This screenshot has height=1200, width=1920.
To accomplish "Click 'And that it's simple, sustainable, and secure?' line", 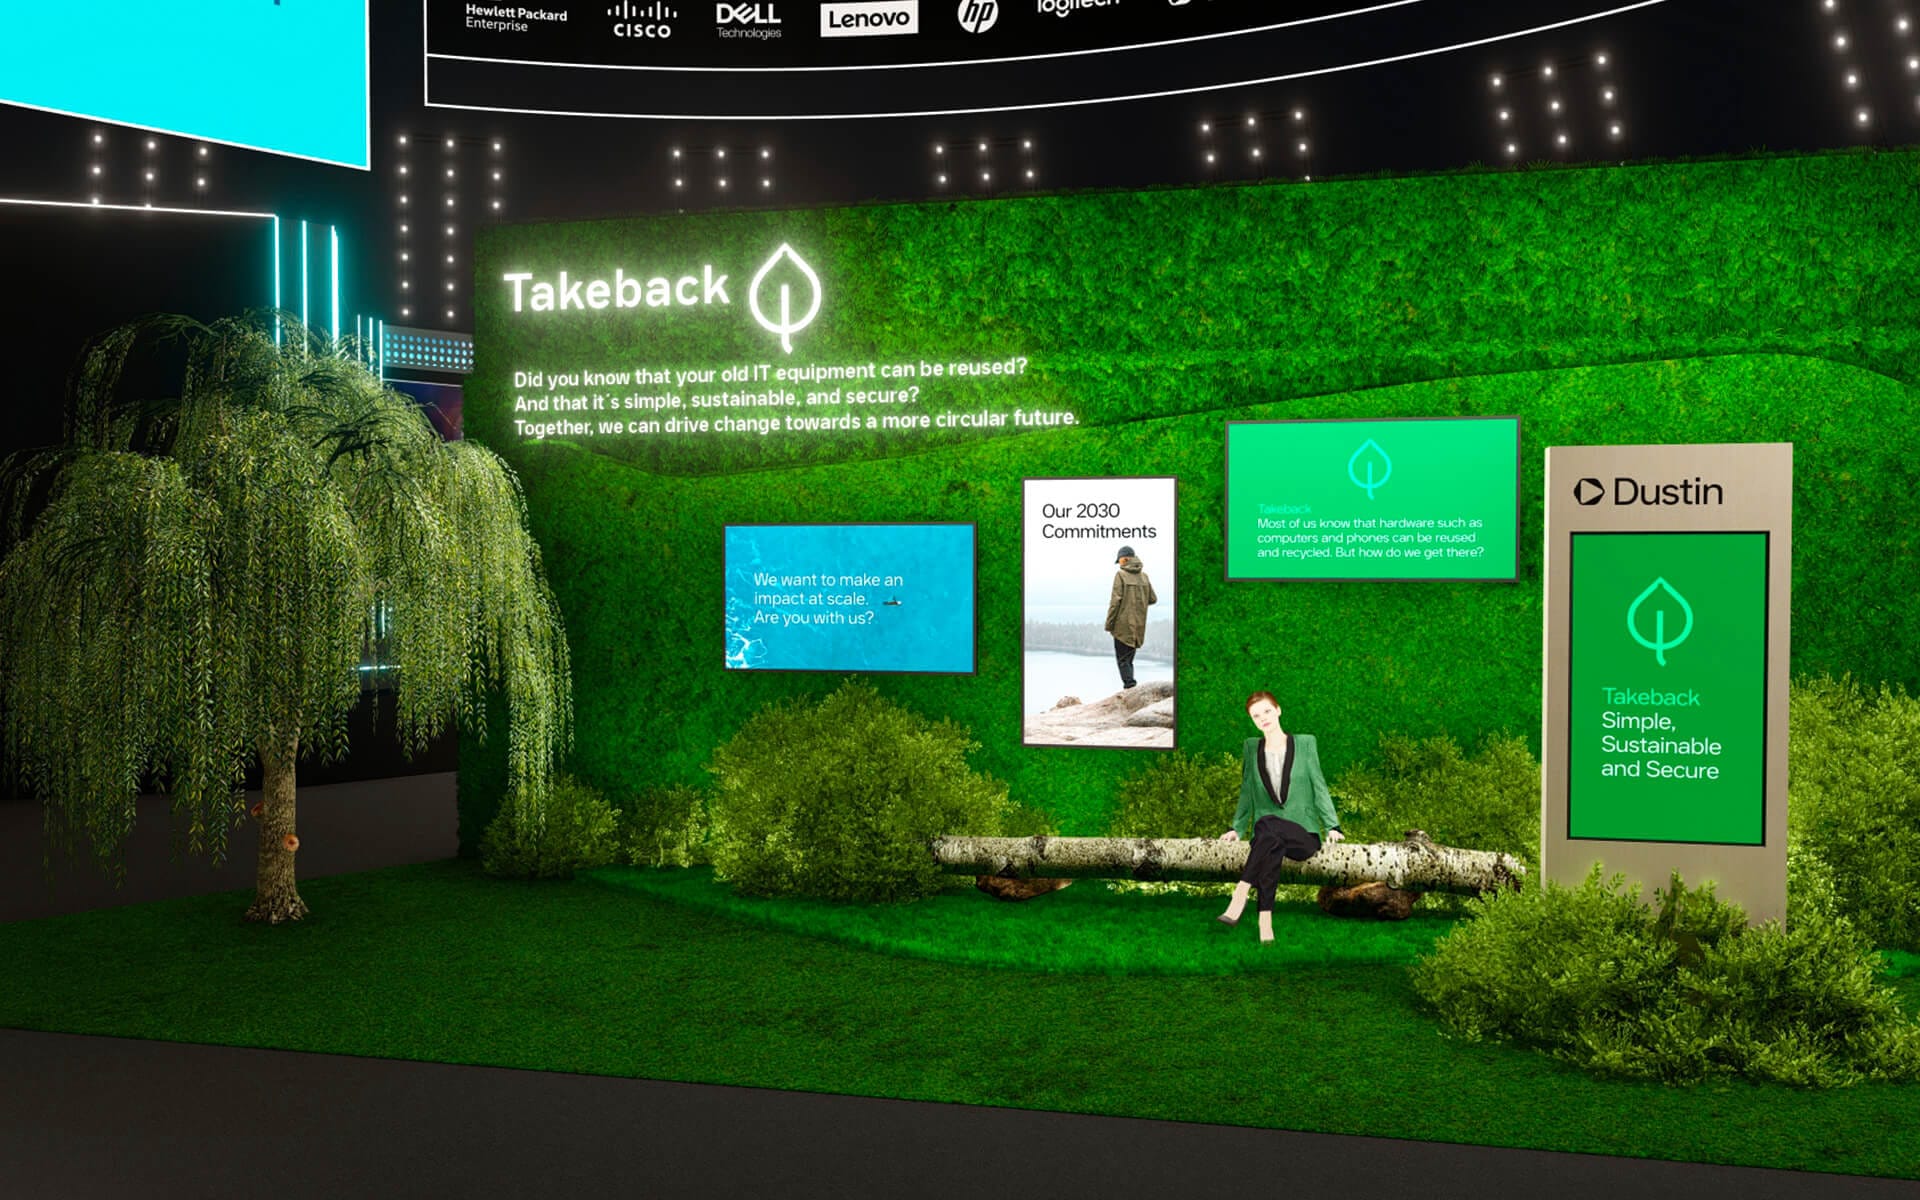I will click(716, 399).
